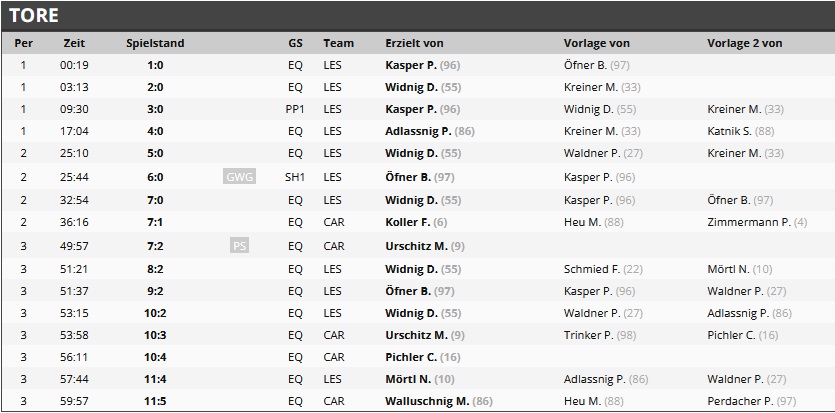Select the 'Spielstand' column header

pos(155,43)
